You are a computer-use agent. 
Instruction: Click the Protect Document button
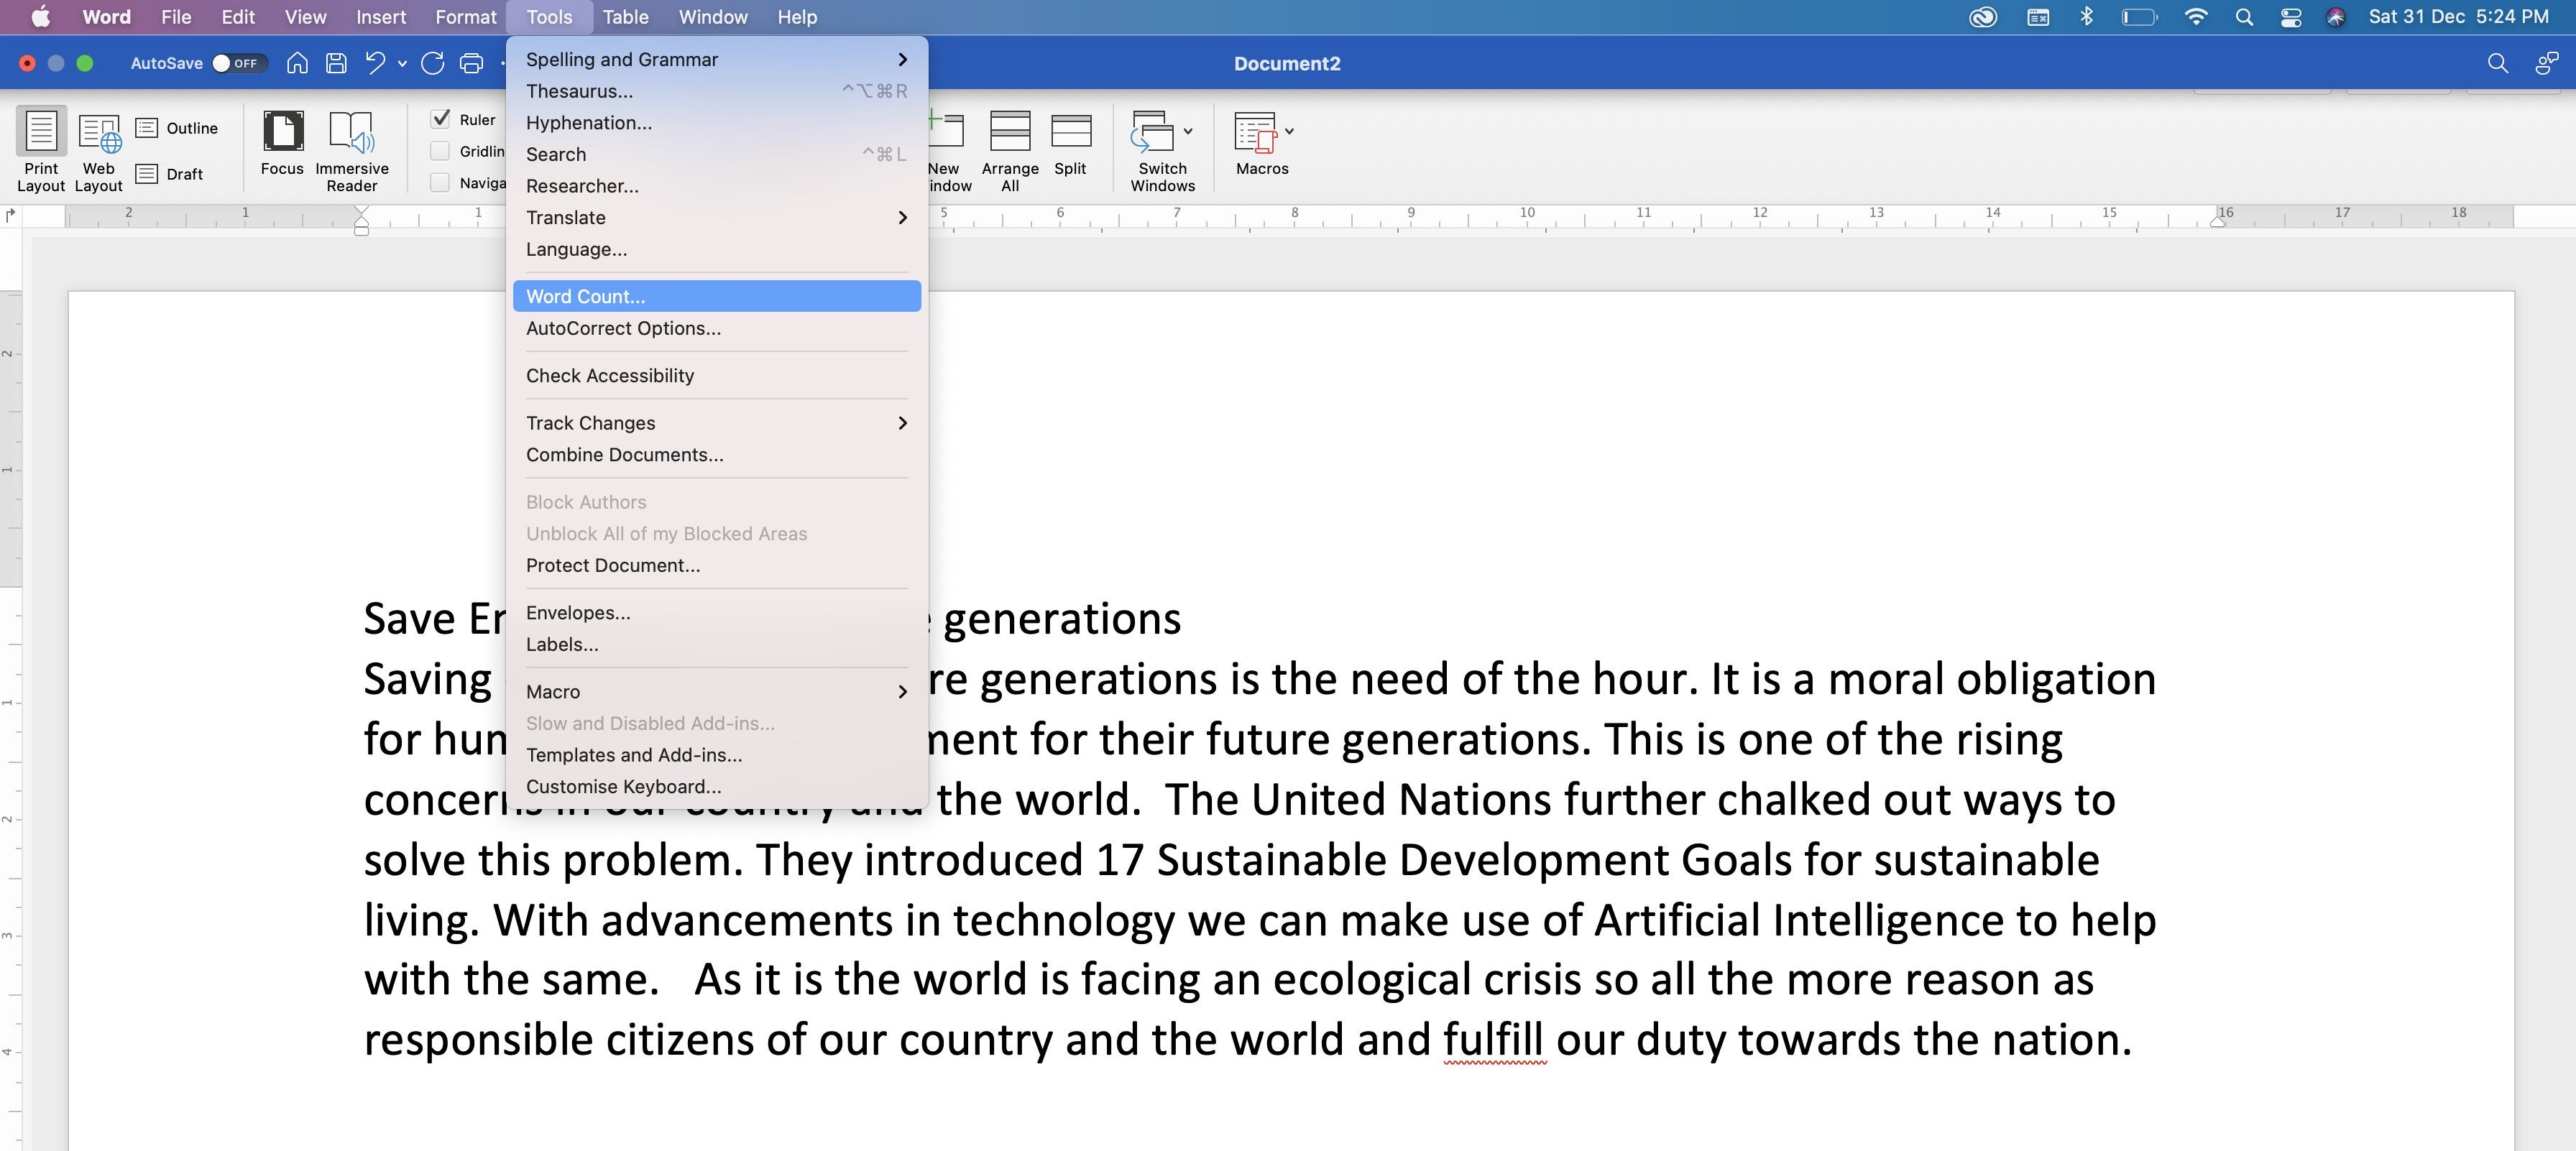[609, 565]
